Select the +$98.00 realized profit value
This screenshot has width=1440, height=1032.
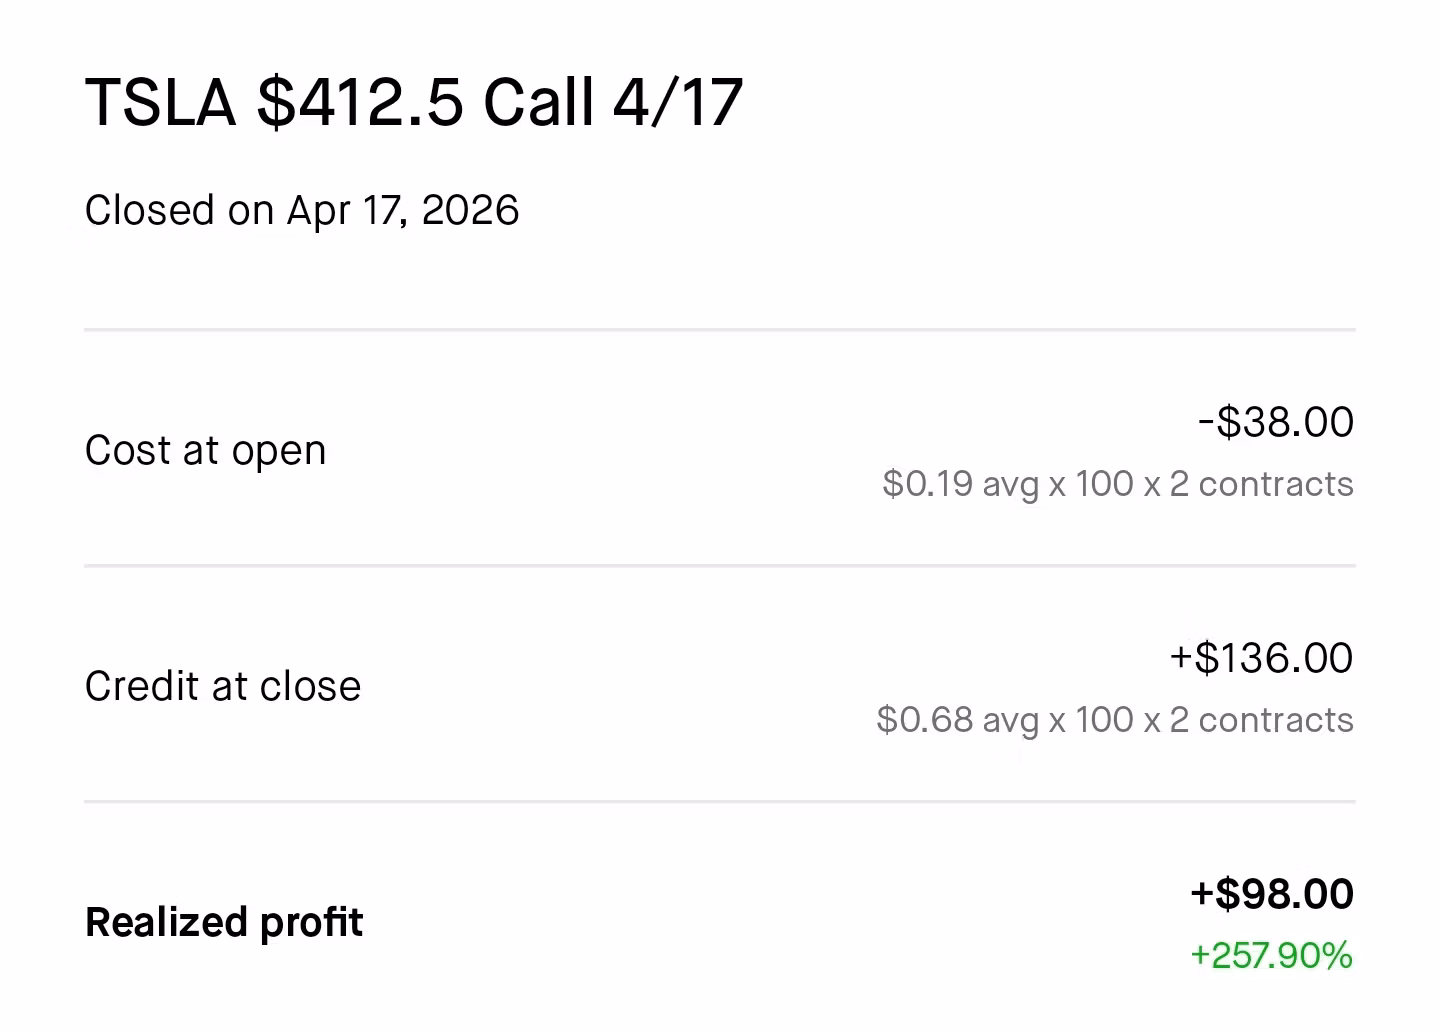[x=1272, y=894]
